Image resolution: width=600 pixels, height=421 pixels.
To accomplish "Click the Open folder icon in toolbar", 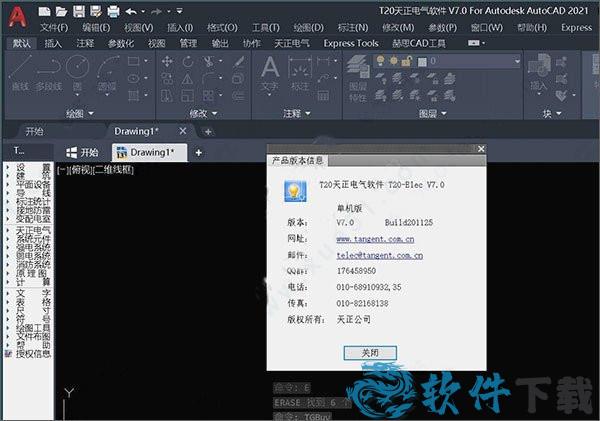I will pos(61,11).
